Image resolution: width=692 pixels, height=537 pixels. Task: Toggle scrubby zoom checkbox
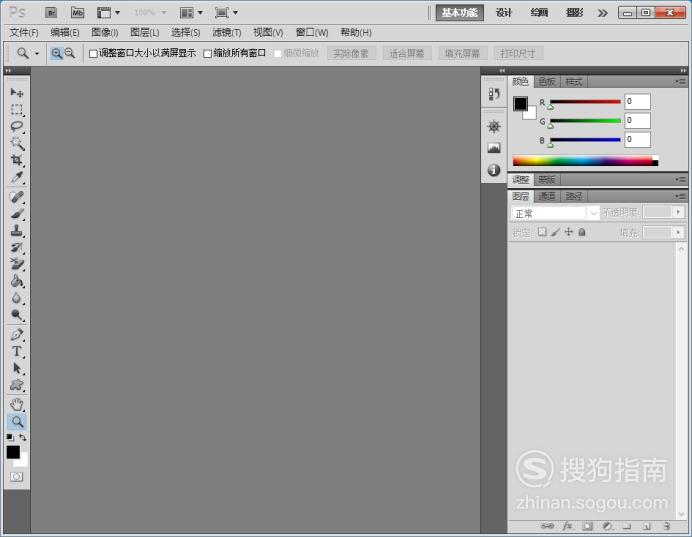(x=278, y=54)
